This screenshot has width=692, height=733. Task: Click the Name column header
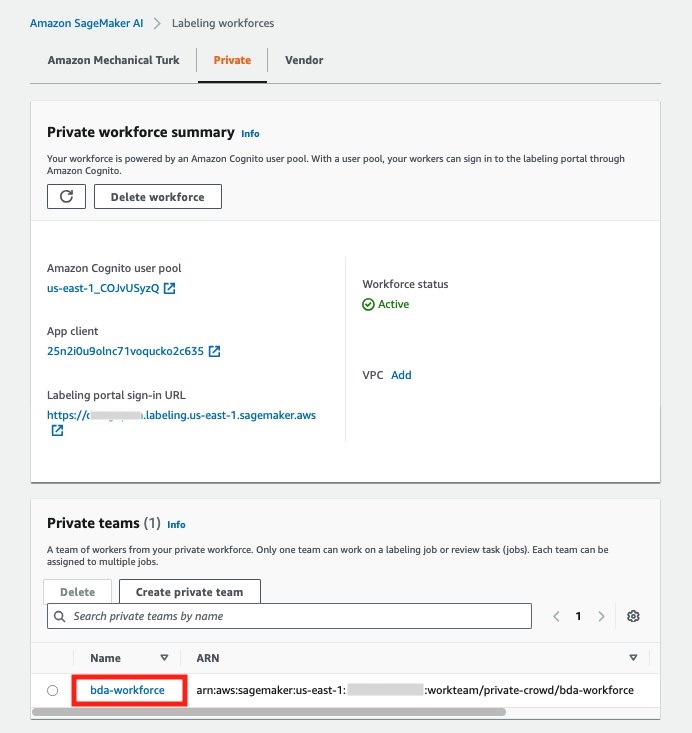pos(106,658)
